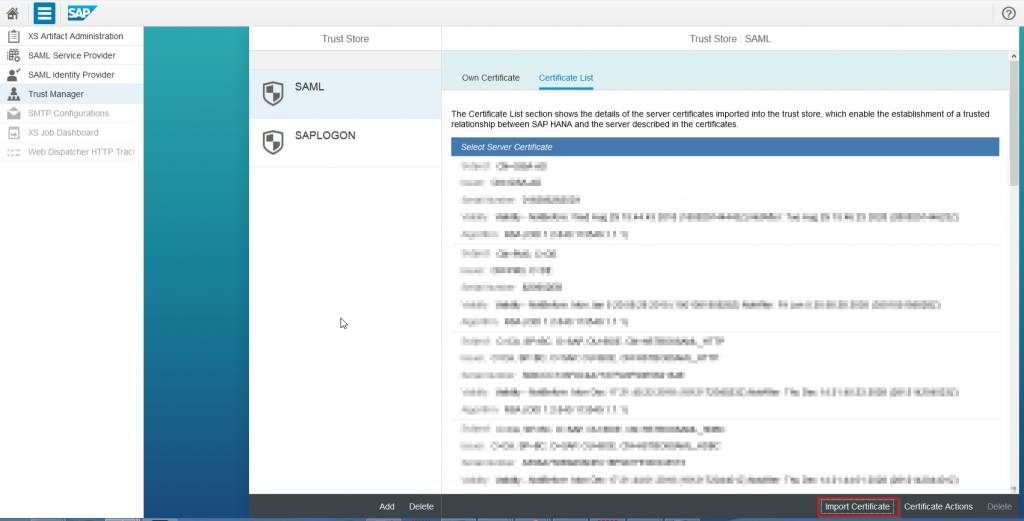The width and height of the screenshot is (1024, 521).
Task: Click the greyed Delete button at far right
Action: click(999, 507)
